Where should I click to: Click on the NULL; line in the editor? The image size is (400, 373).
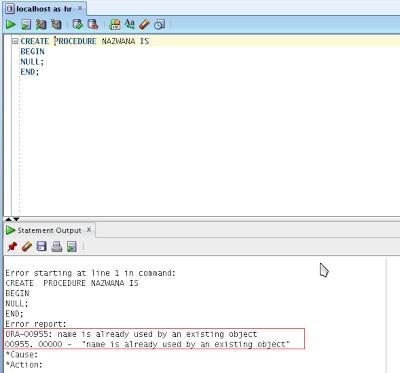(32, 62)
